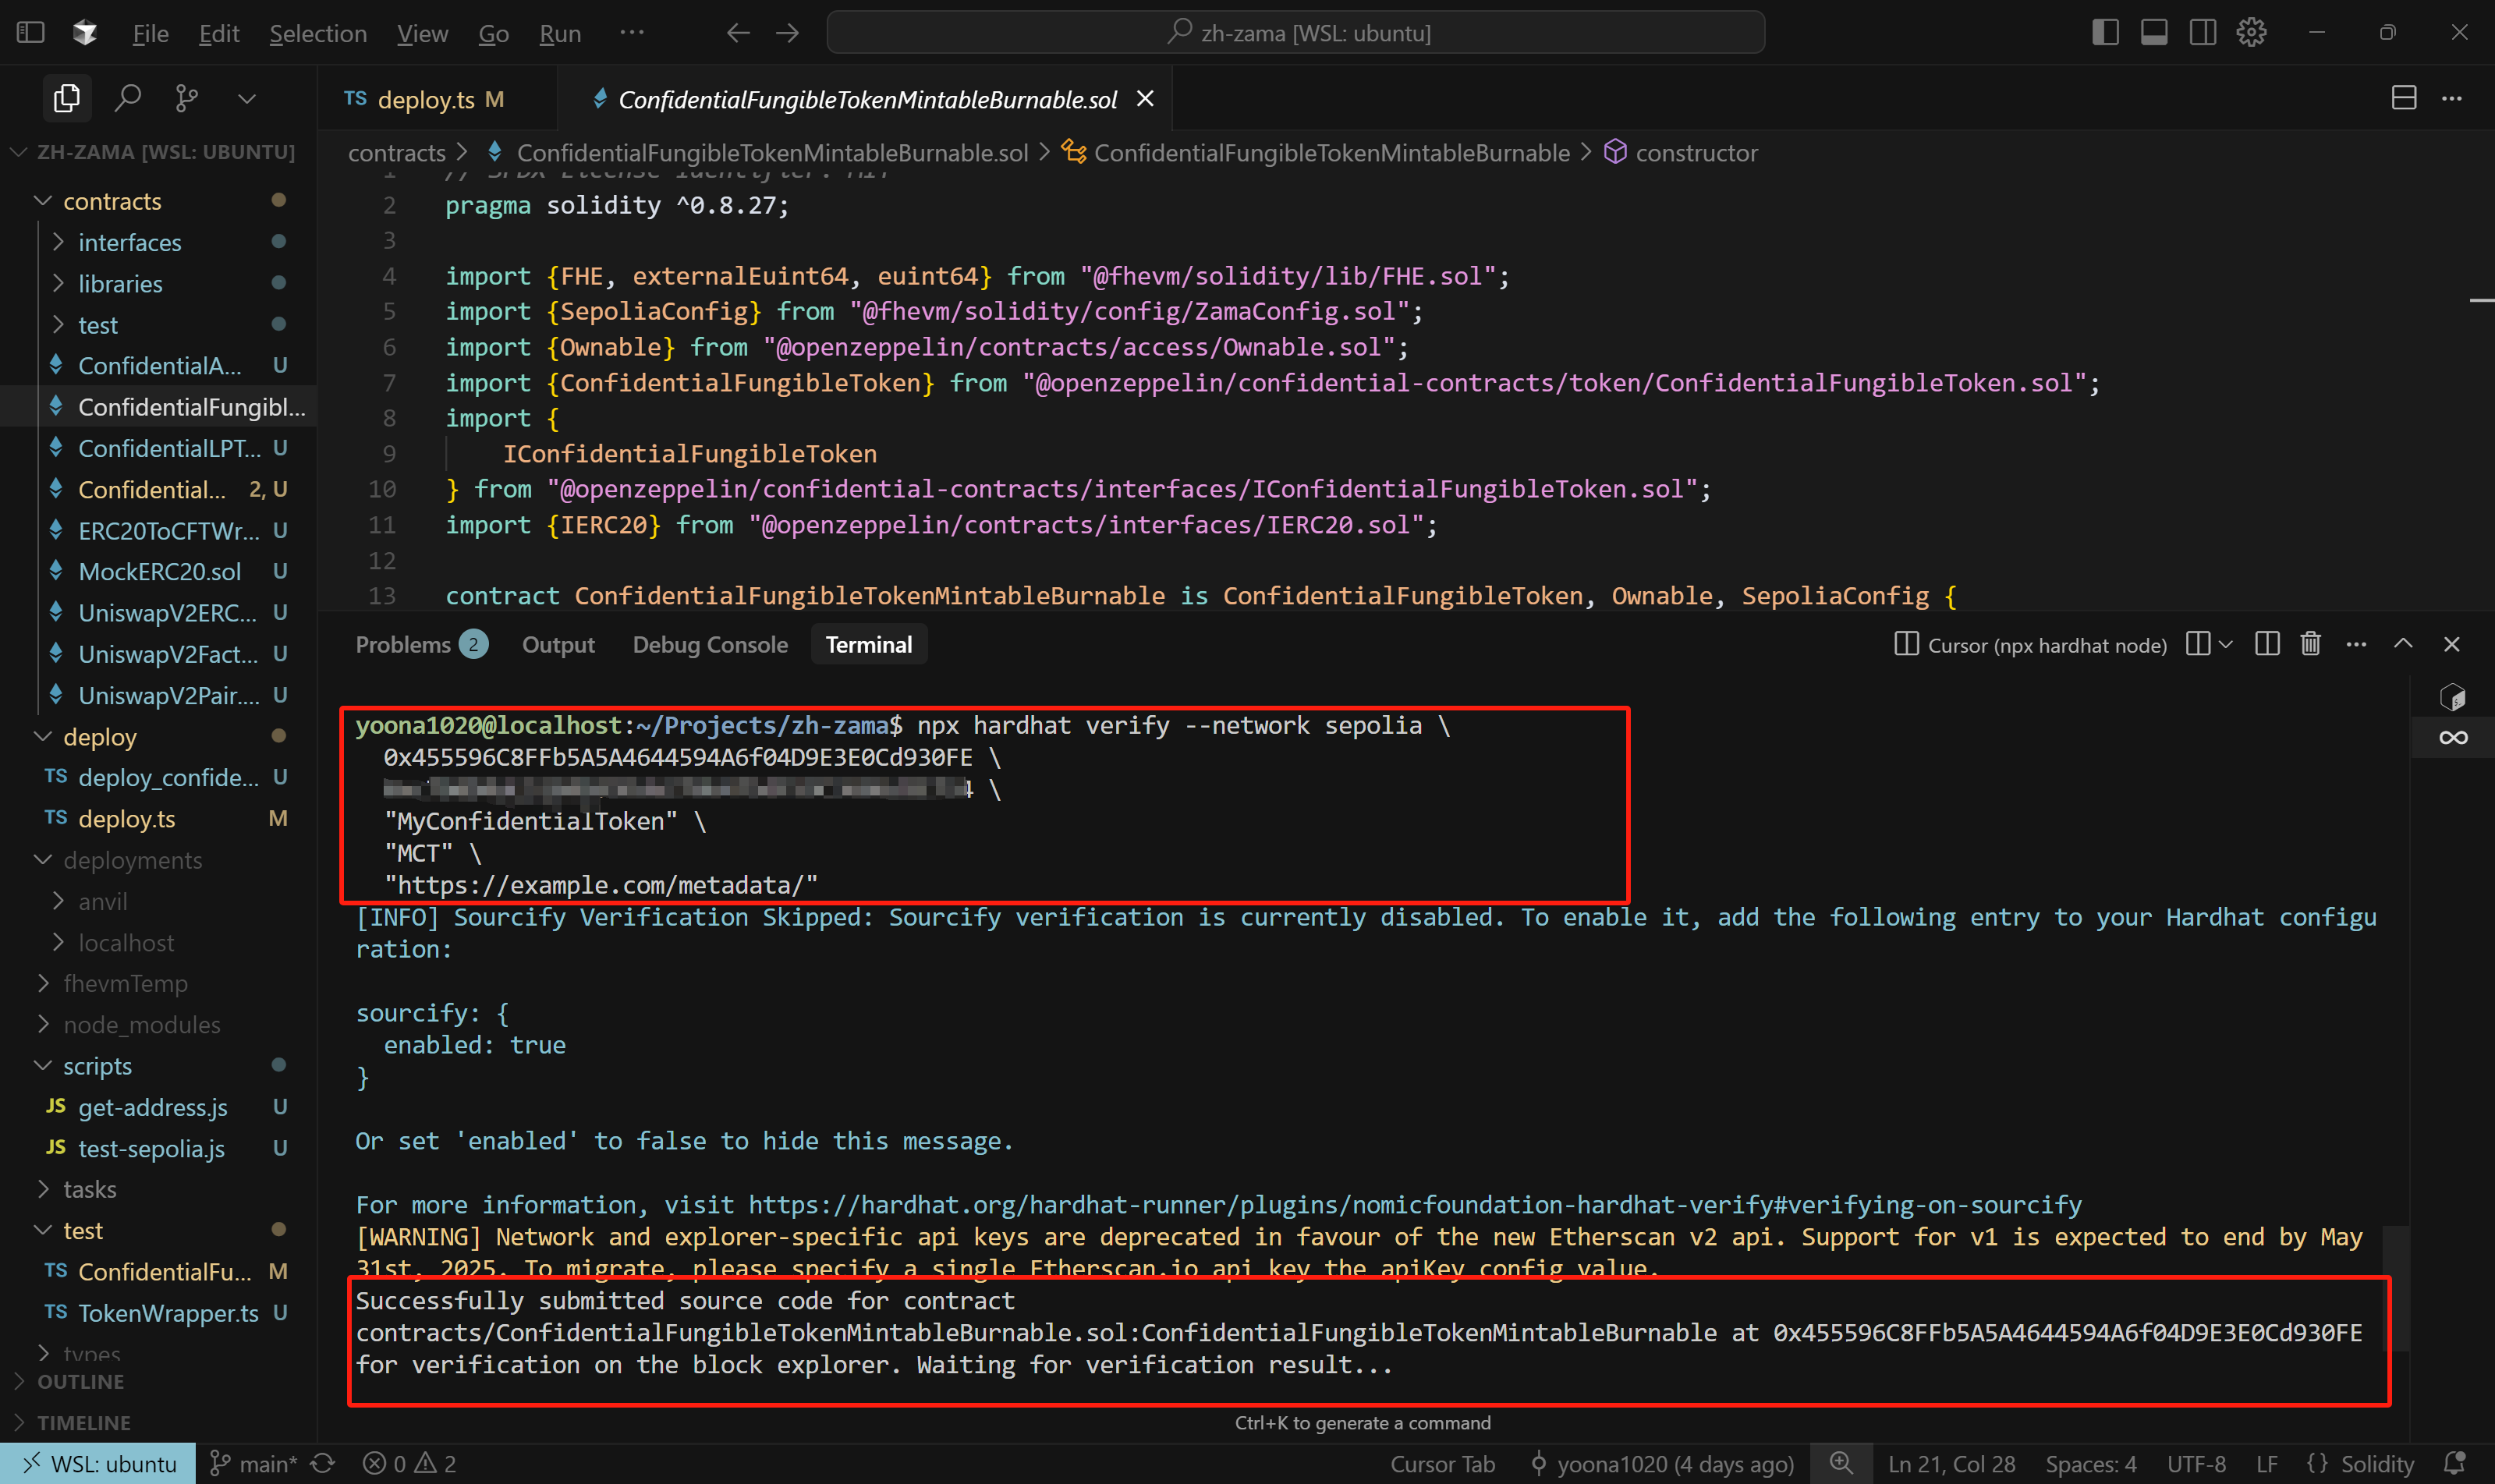Close the bottom terminal panel

[2451, 644]
